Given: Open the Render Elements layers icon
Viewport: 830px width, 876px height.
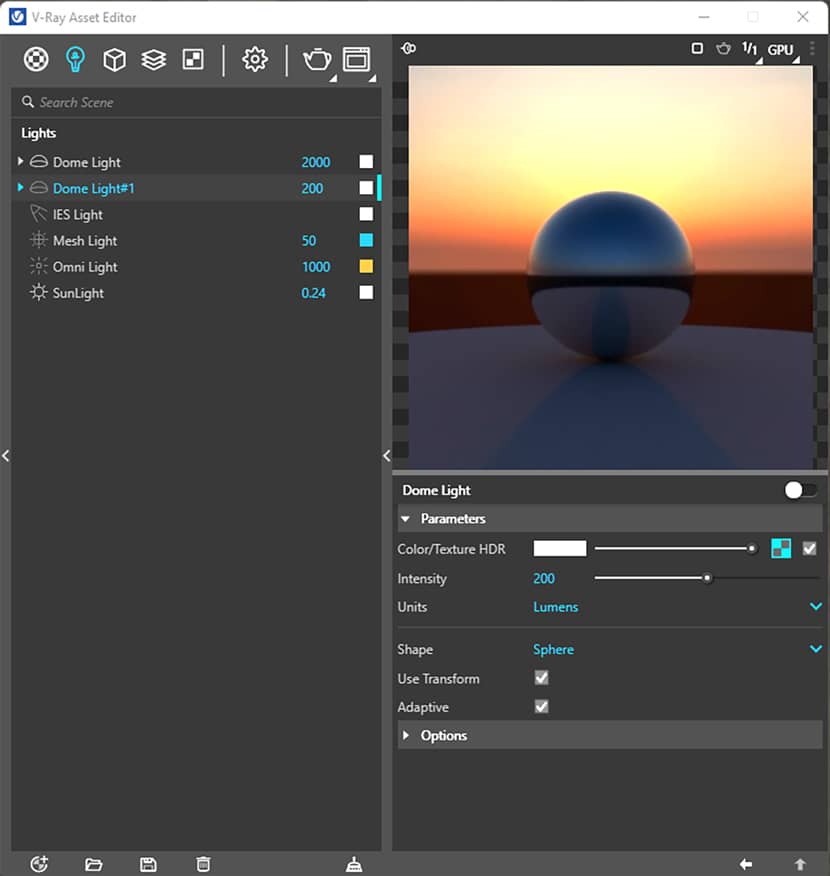Looking at the screenshot, I should click(x=154, y=59).
